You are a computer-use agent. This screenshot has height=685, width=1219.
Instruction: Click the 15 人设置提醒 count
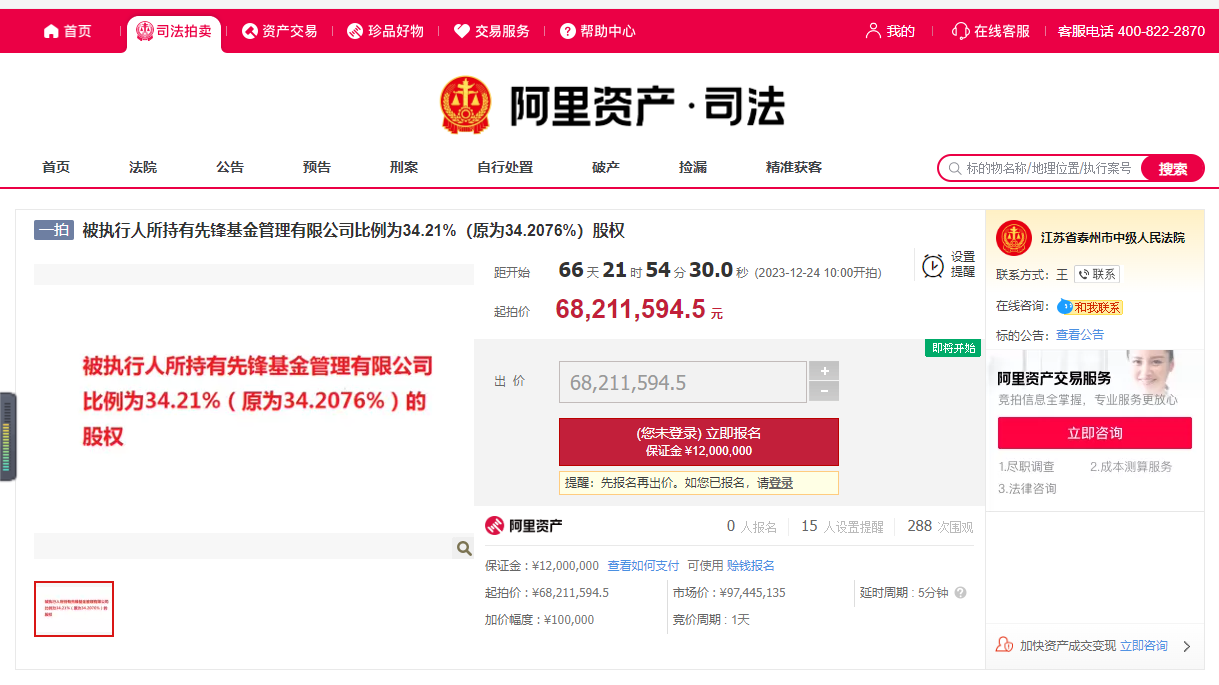coord(843,526)
